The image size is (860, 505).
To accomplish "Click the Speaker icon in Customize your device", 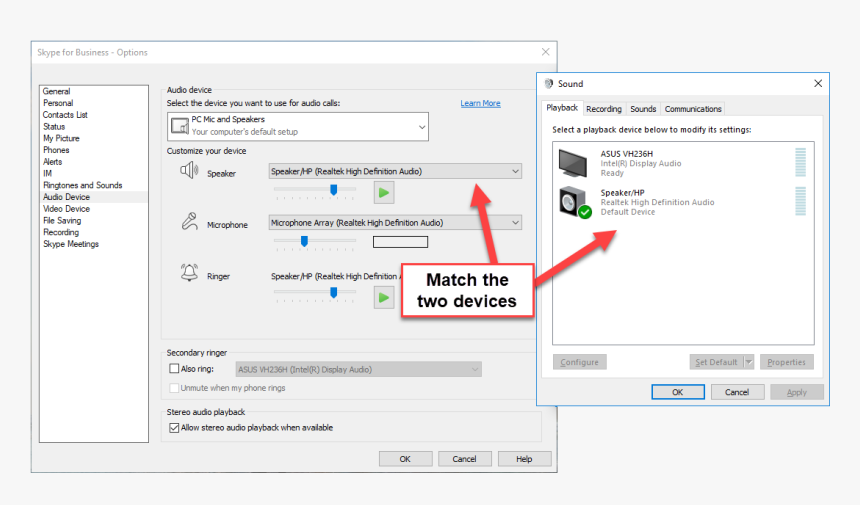I will pos(189,171).
